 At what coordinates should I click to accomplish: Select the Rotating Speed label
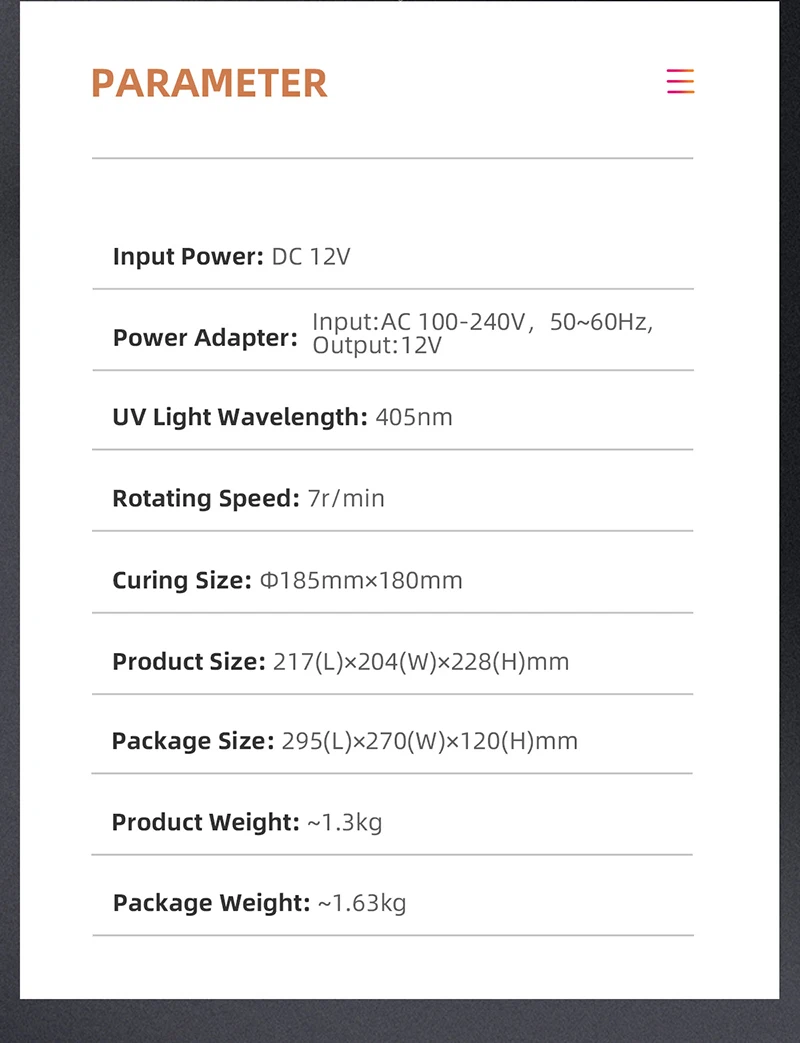(x=205, y=498)
